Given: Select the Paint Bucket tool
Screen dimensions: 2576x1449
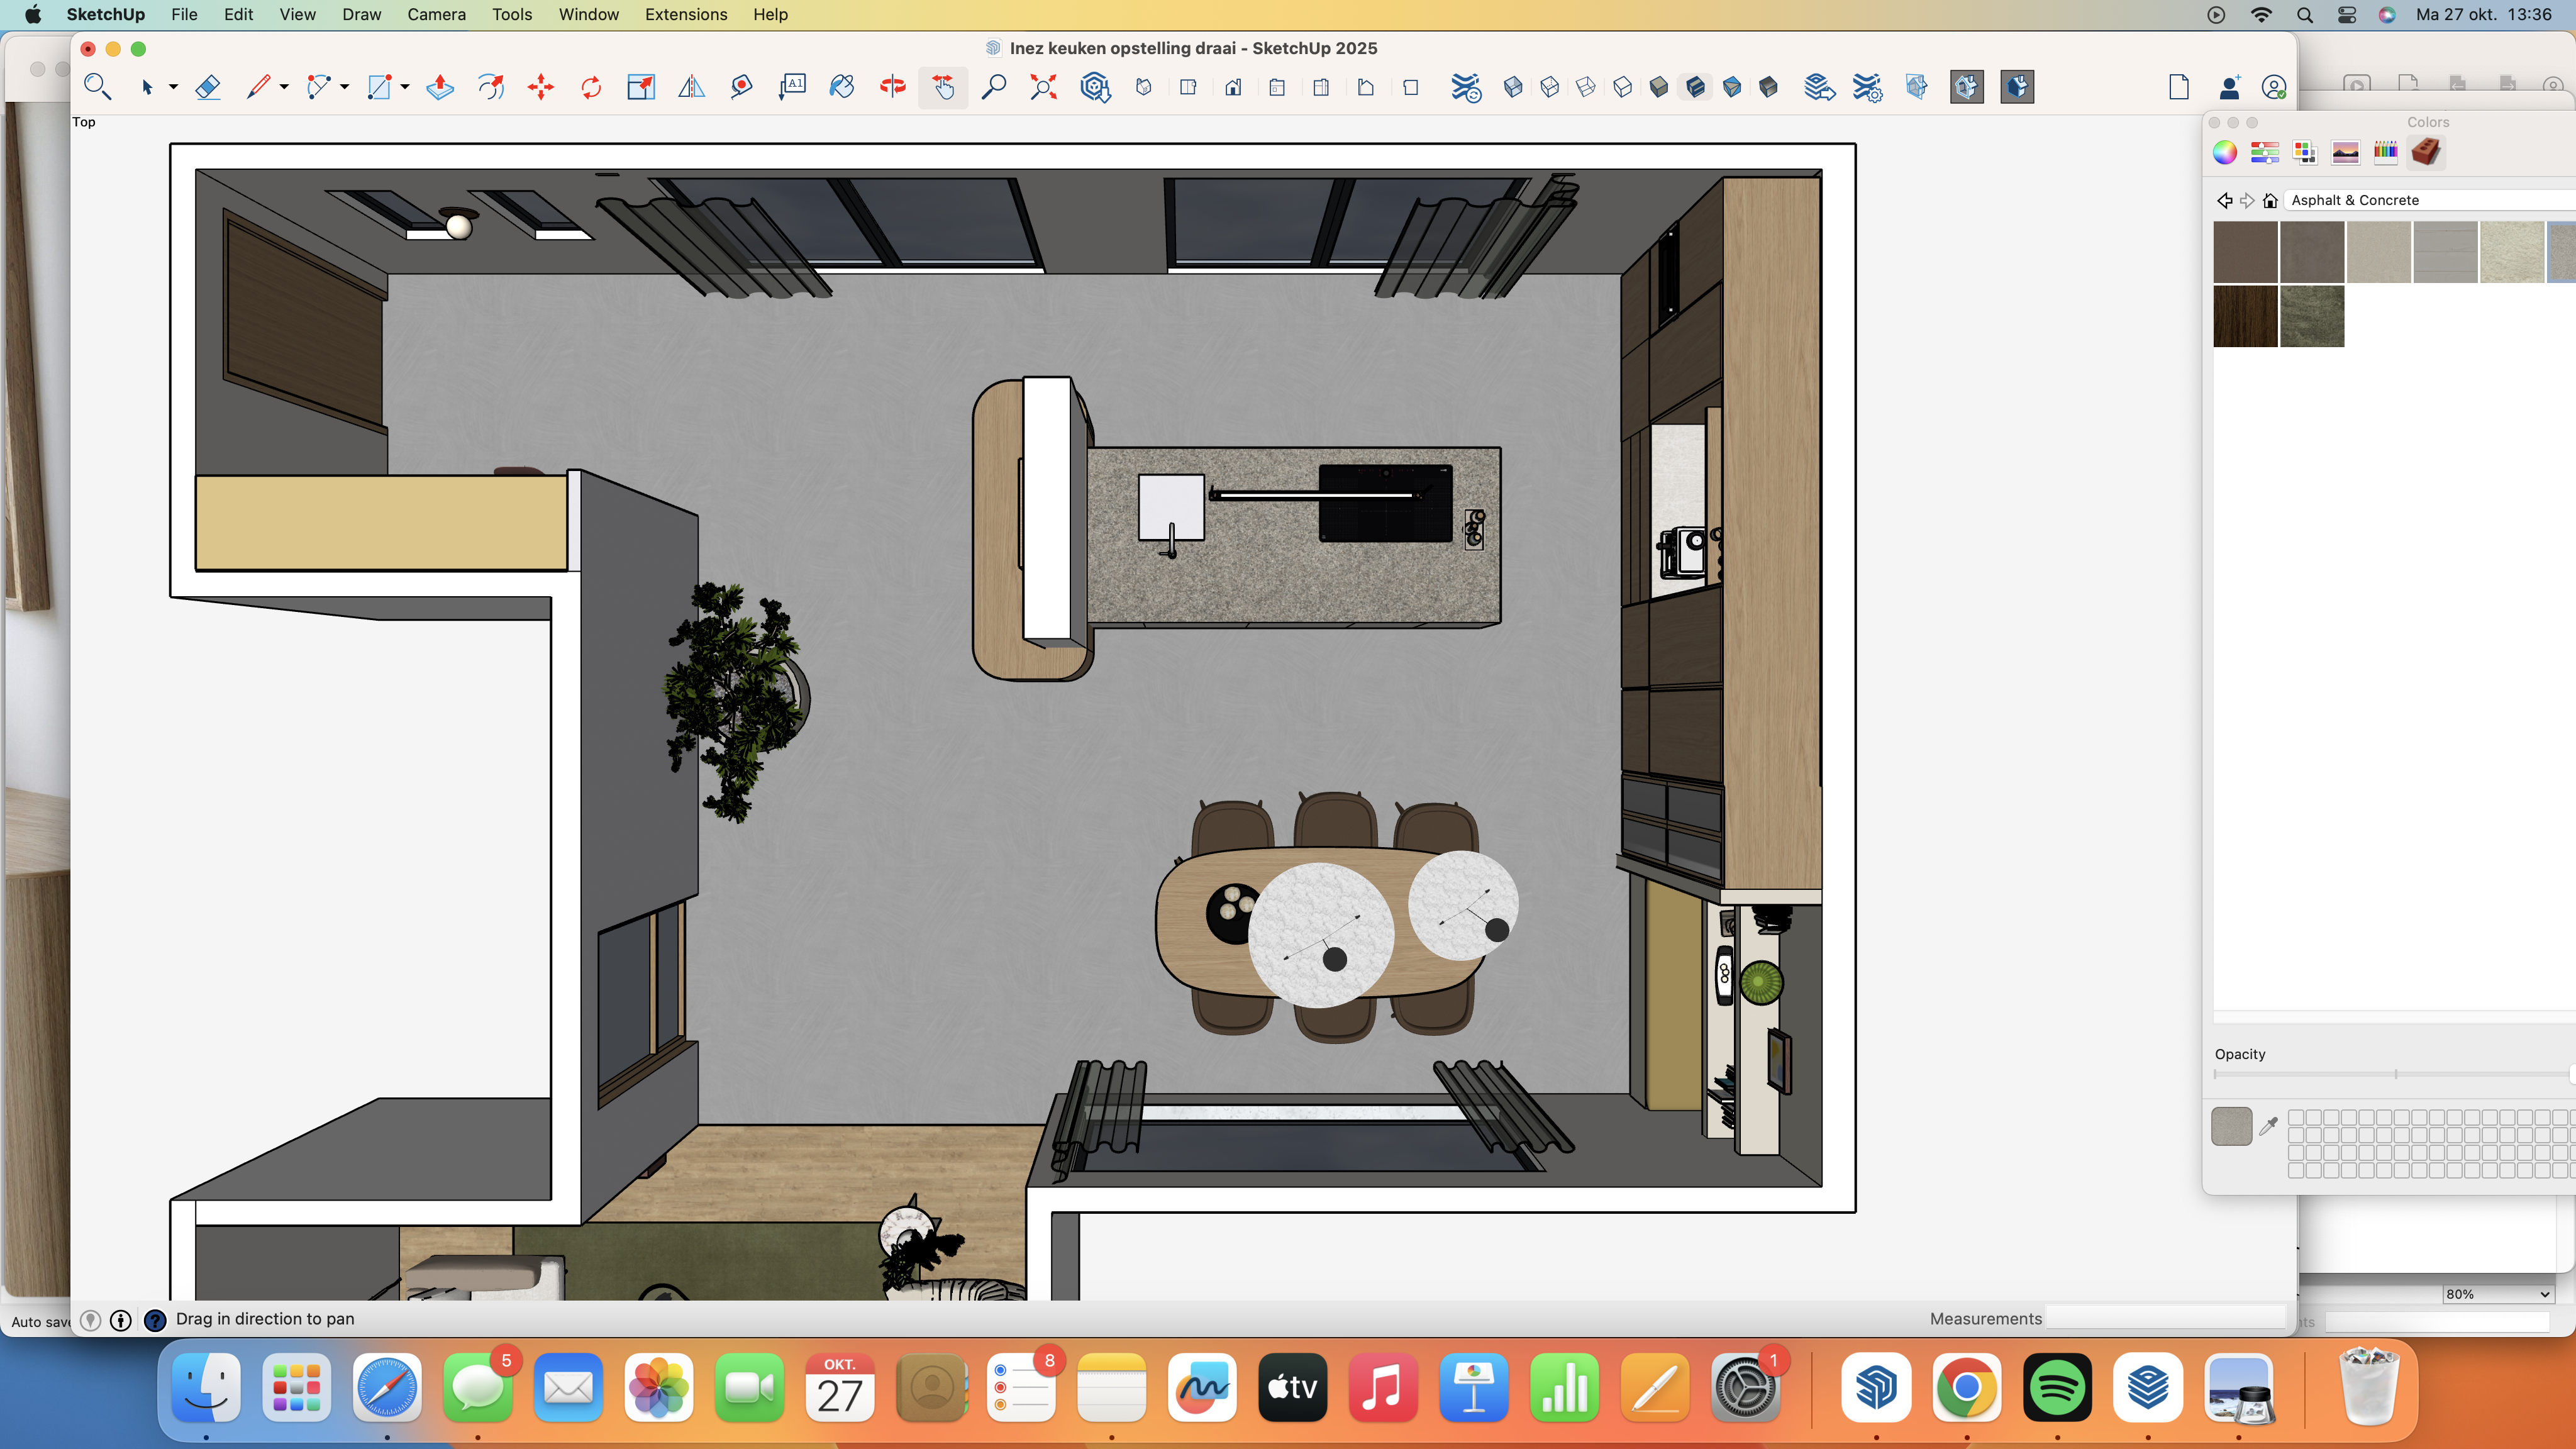Looking at the screenshot, I should [x=842, y=87].
